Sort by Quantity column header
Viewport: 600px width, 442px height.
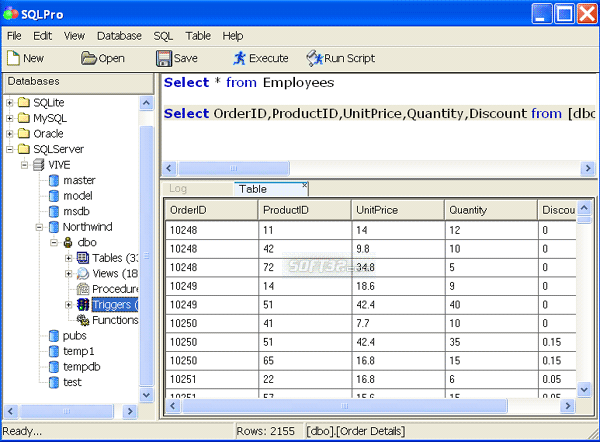tap(491, 210)
